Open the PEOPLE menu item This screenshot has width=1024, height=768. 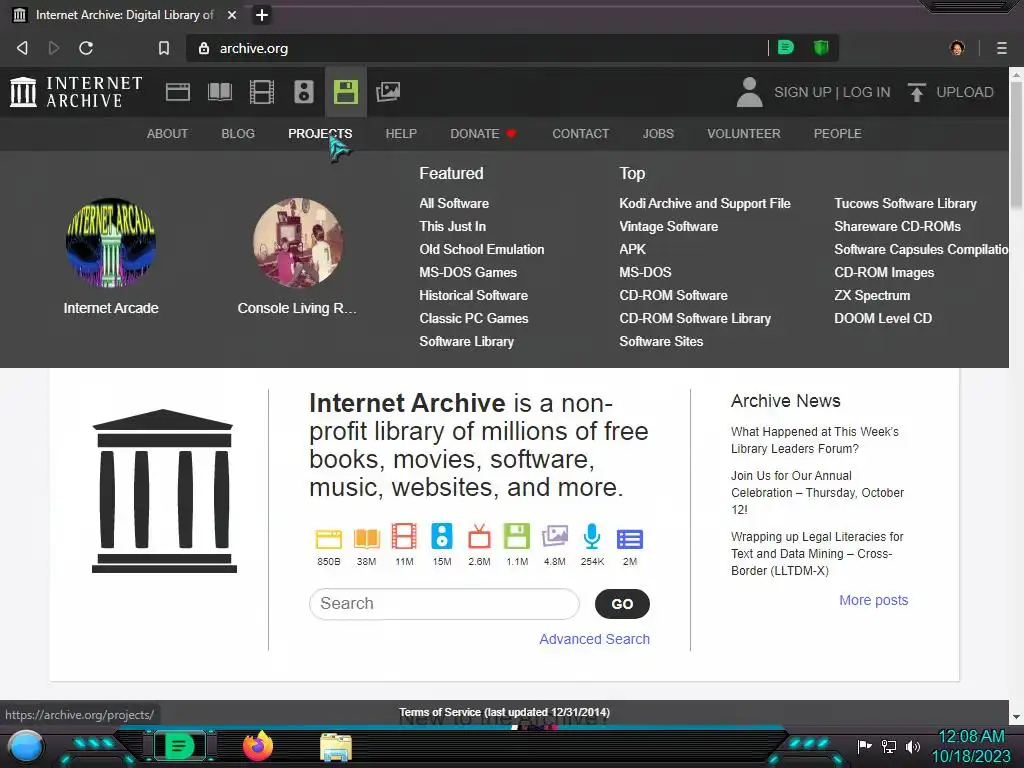tap(837, 133)
